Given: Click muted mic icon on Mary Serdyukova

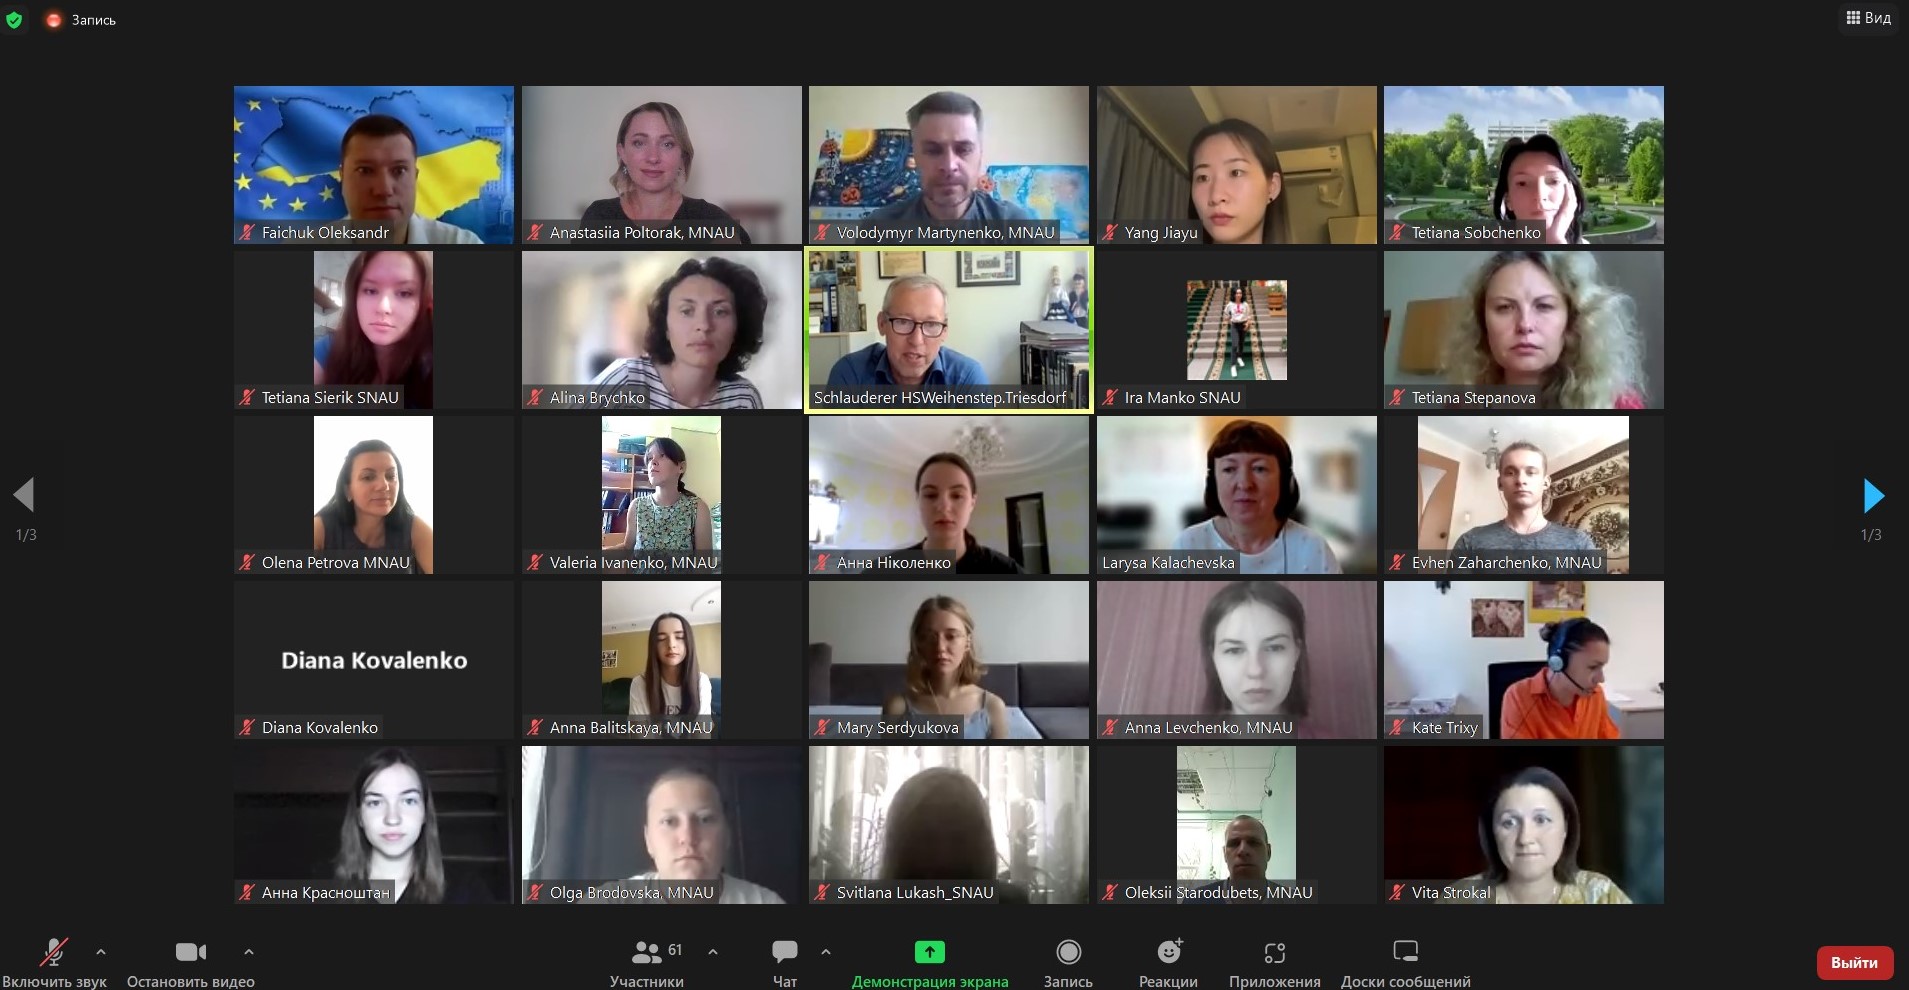Looking at the screenshot, I should [822, 727].
